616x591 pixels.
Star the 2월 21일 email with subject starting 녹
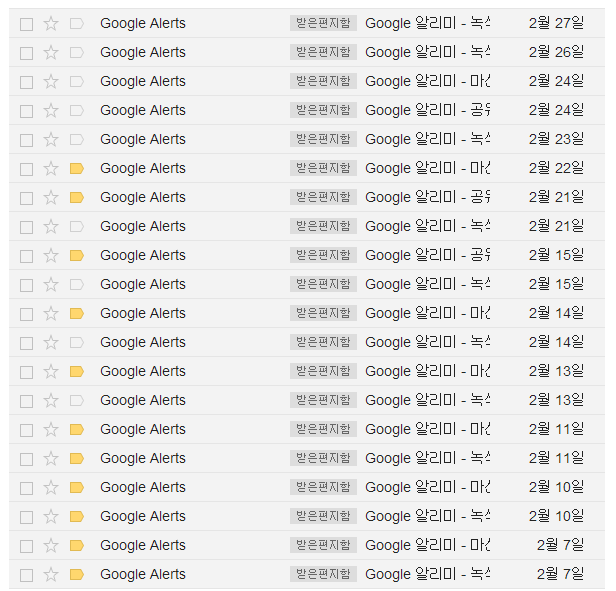pos(51,227)
